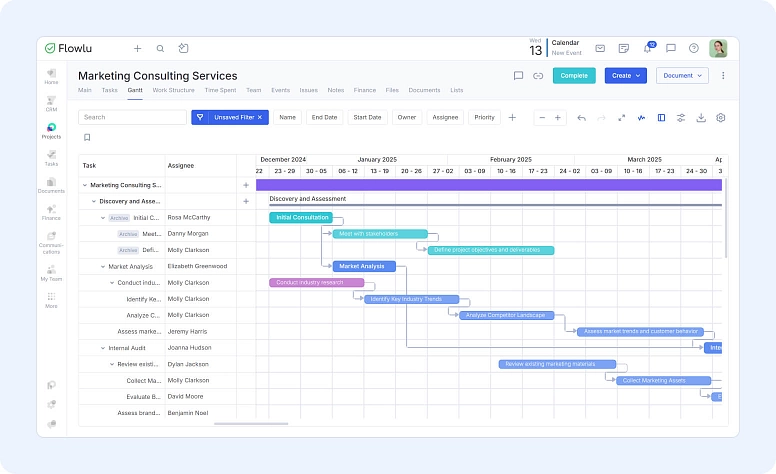Open Gantt settings gear icon
This screenshot has width=776, height=474.
720,117
